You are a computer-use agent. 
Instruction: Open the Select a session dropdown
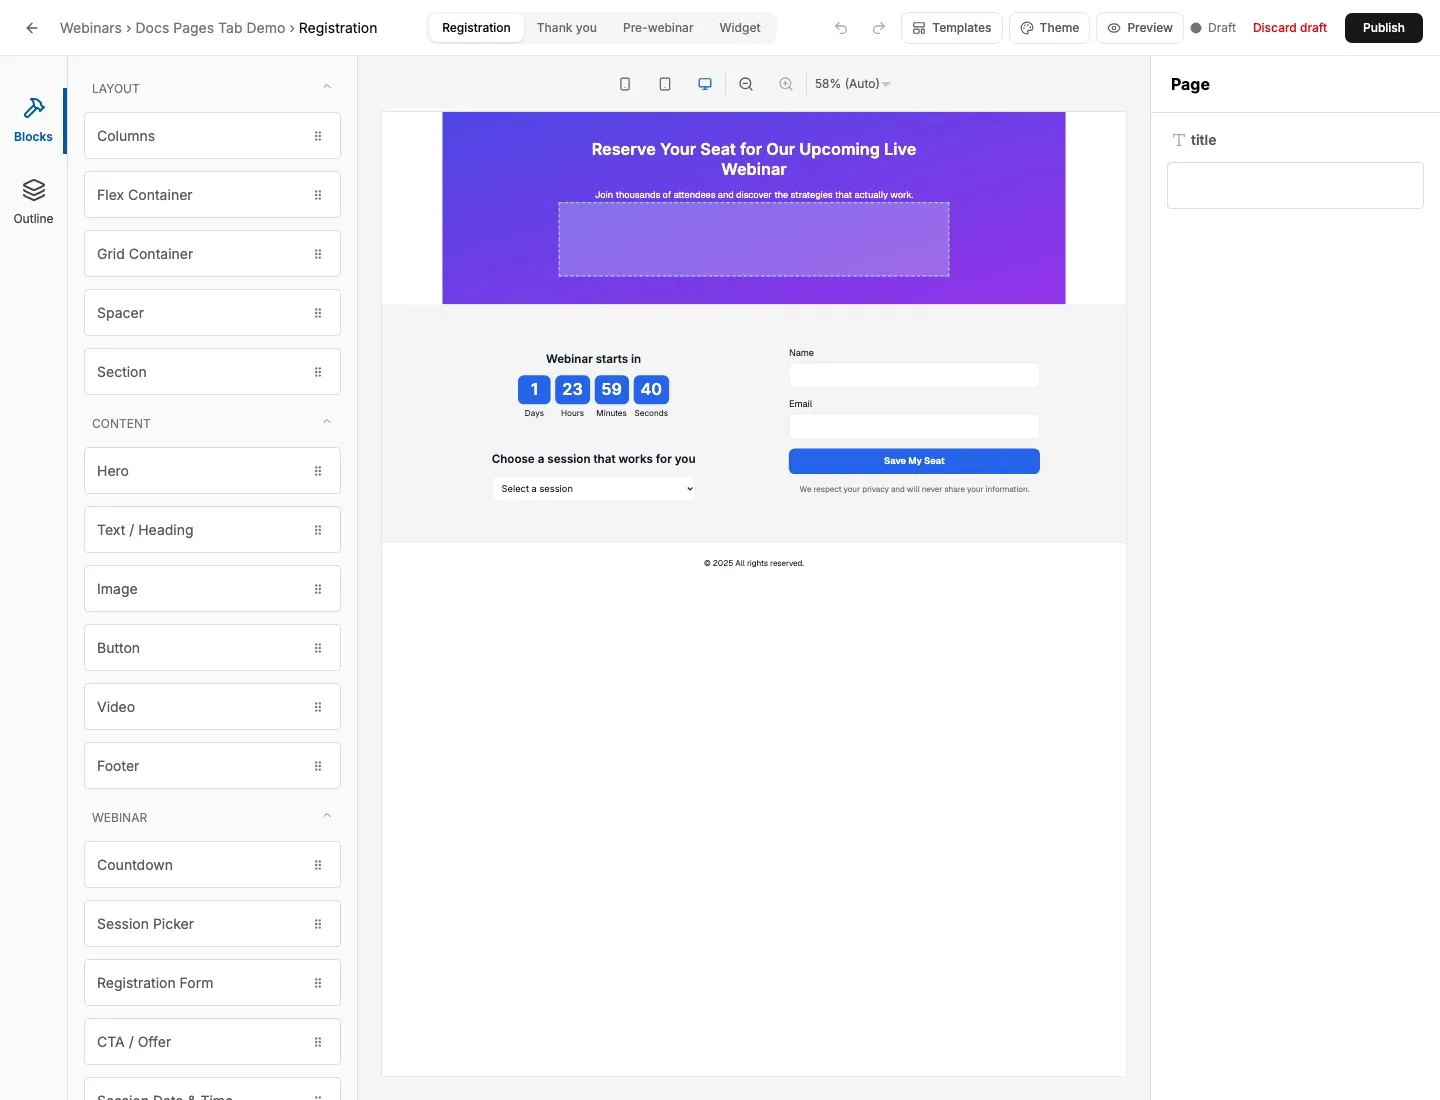click(594, 489)
